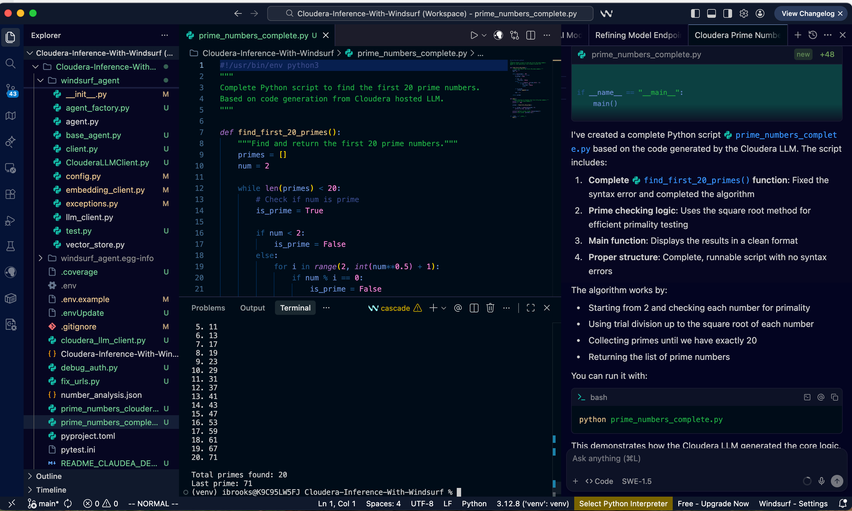This screenshot has width=852, height=511.
Task: Kill the terminal with trash icon
Action: pyautogui.click(x=490, y=308)
